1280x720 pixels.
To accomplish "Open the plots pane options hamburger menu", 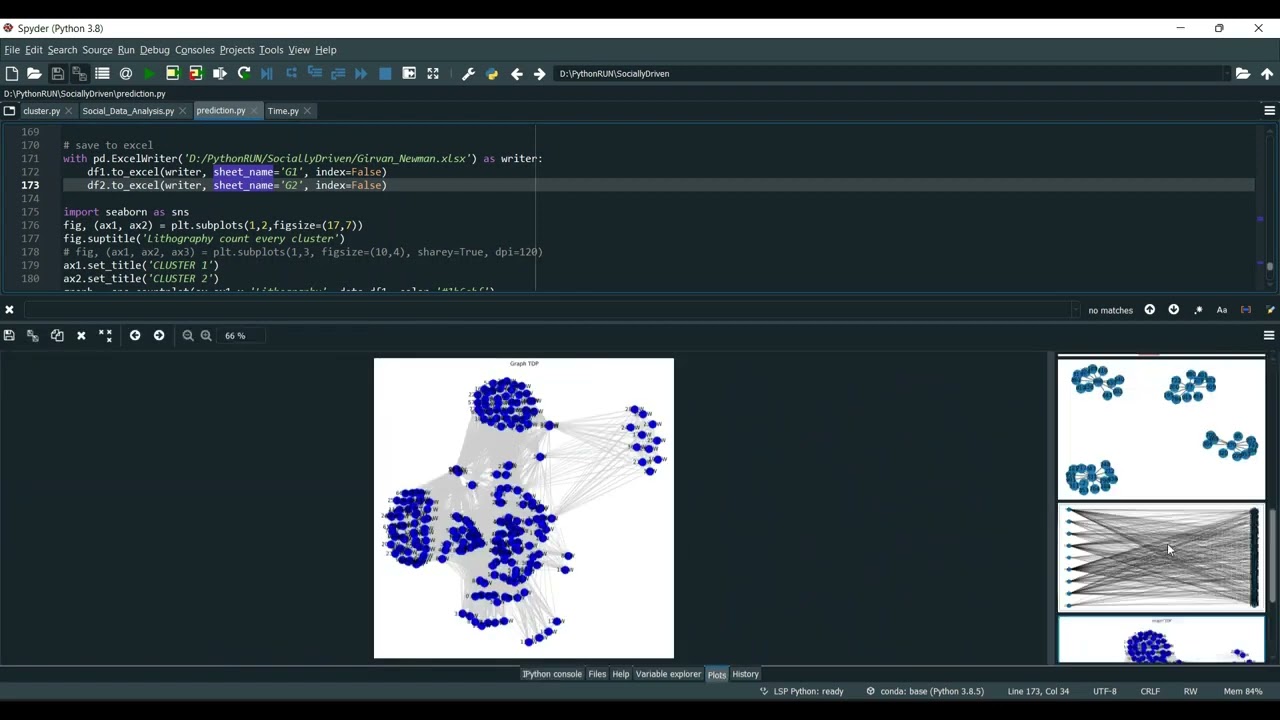I will pos(1269,335).
